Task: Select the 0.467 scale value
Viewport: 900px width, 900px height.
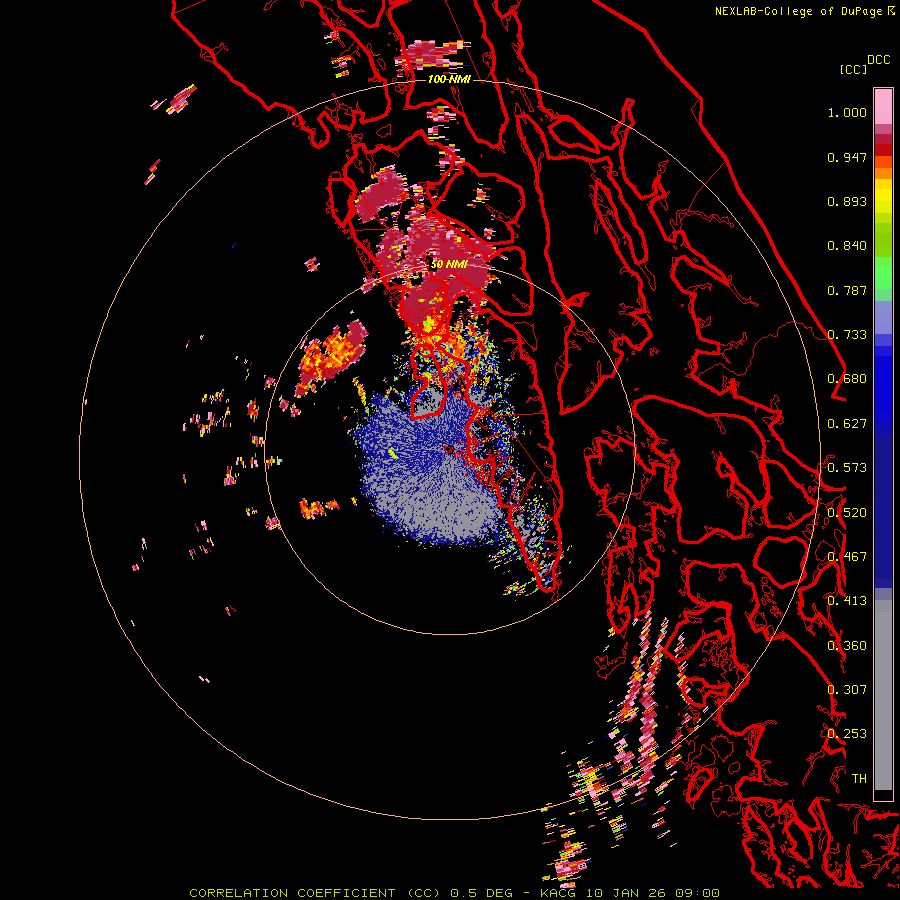Action: (847, 557)
